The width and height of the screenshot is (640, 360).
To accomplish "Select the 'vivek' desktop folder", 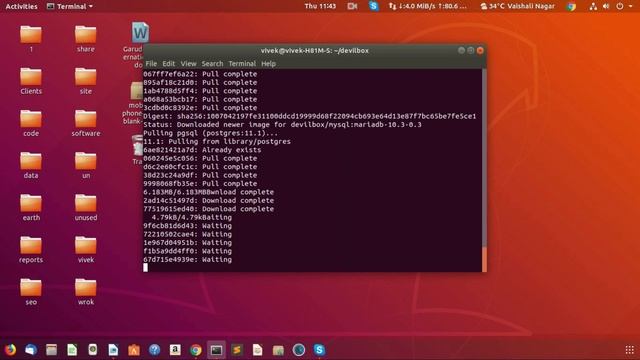I will [86, 249].
